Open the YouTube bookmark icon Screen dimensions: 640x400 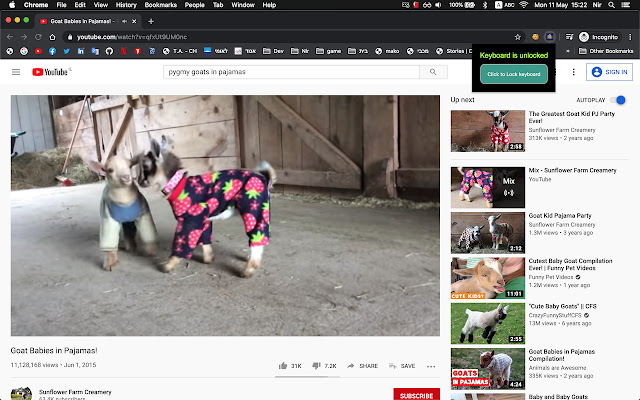38,51
